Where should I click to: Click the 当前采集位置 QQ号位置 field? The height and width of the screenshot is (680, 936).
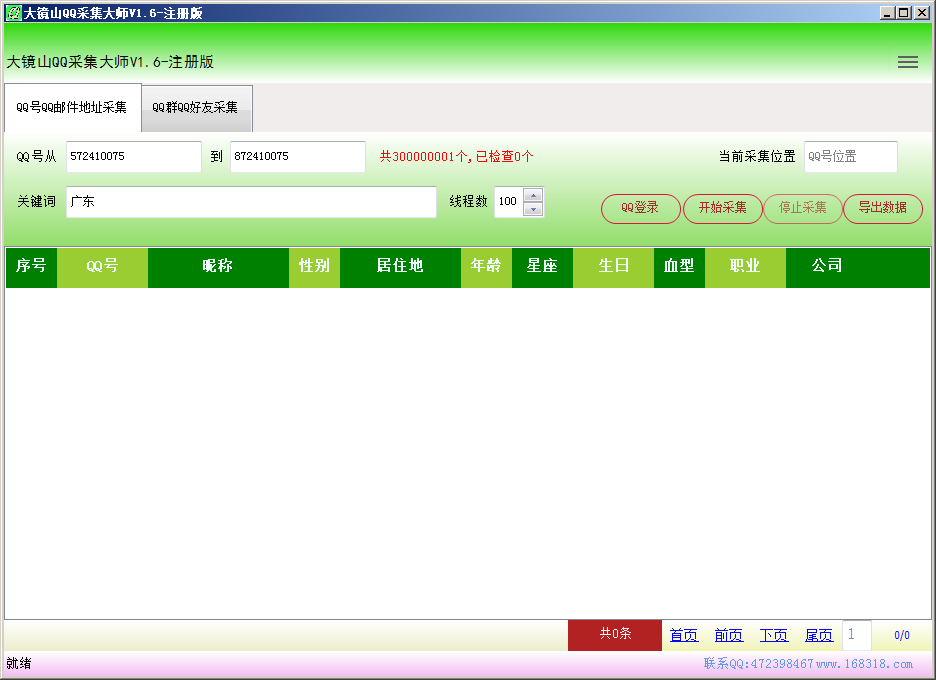pyautogui.click(x=850, y=157)
